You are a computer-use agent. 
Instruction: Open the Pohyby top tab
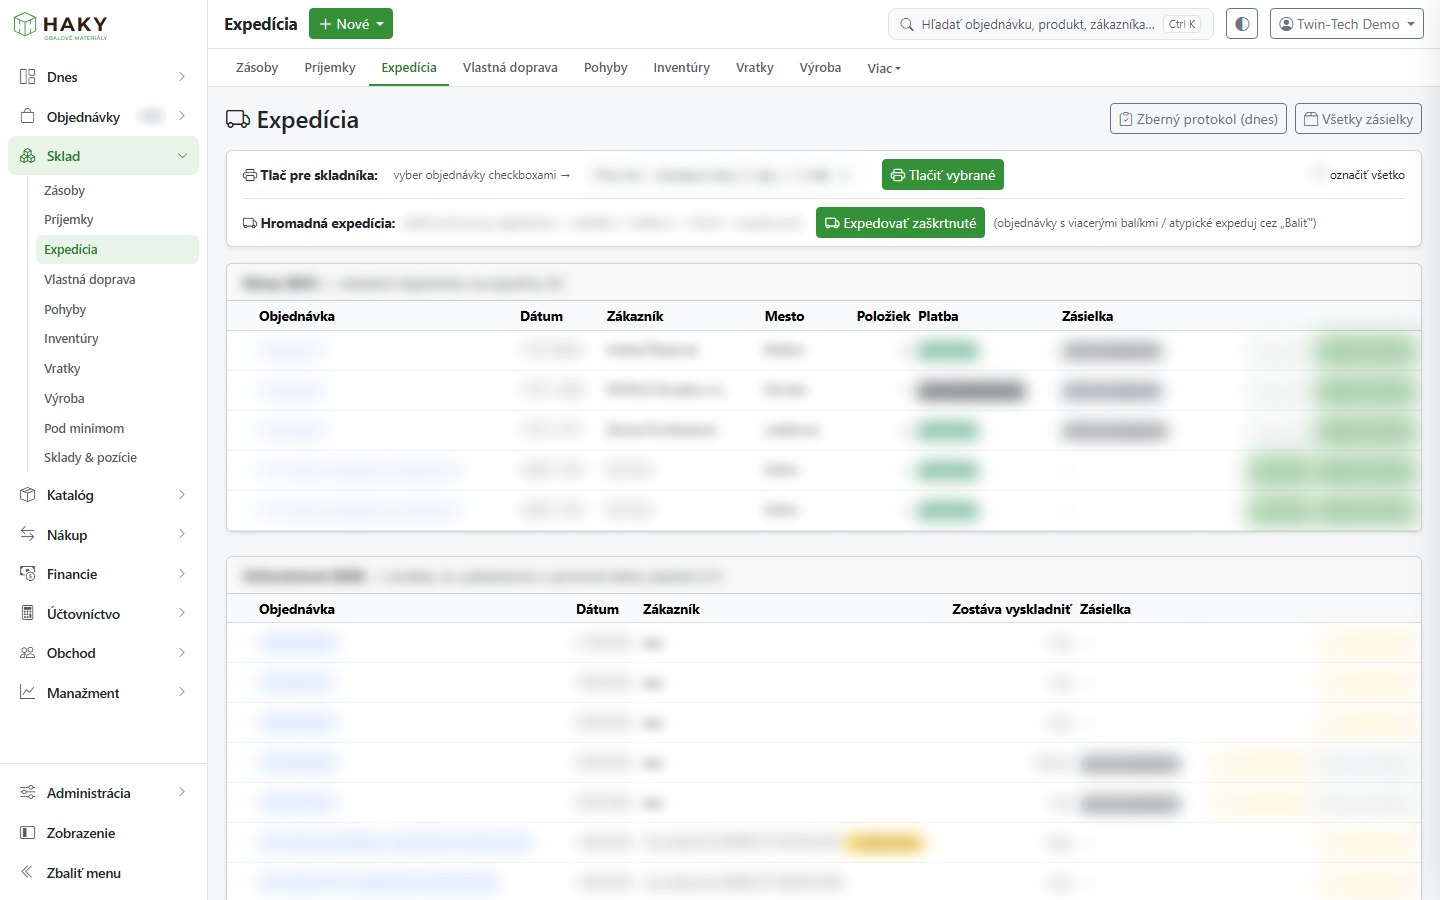606,67
